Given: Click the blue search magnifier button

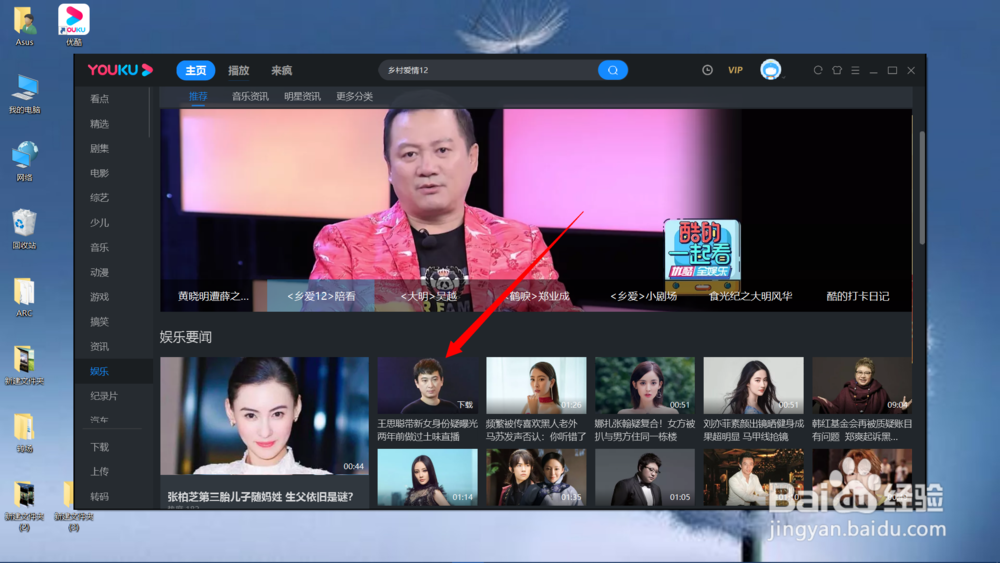Looking at the screenshot, I should point(612,70).
